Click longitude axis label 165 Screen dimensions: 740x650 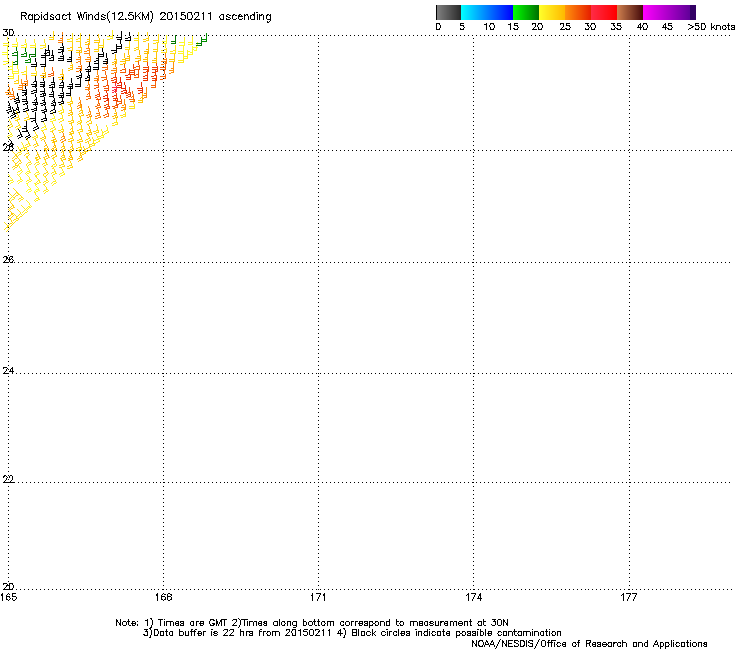tap(8, 598)
